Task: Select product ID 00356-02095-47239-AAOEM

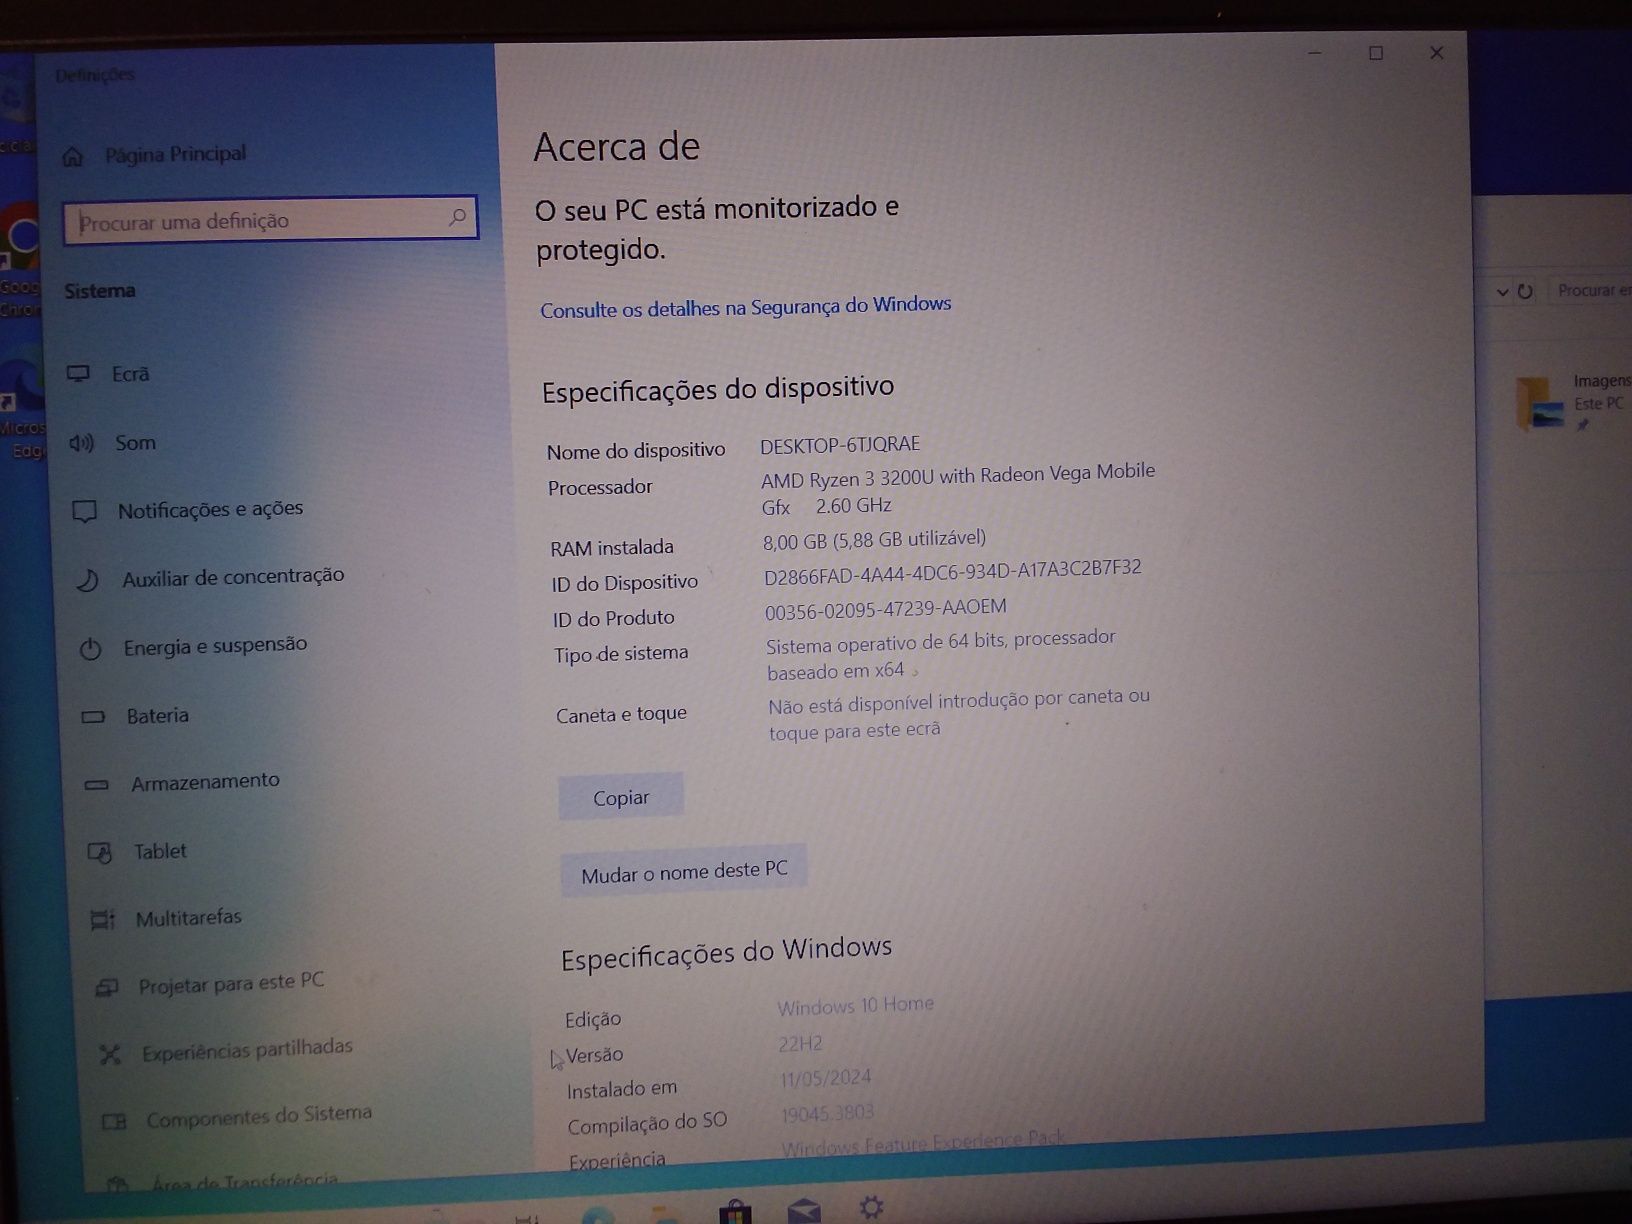Action: point(886,609)
